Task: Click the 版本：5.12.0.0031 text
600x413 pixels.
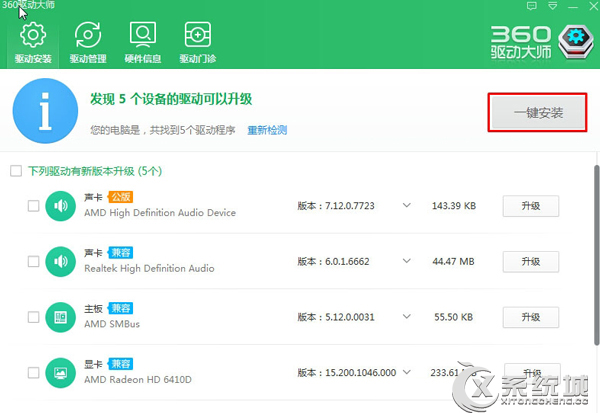Action: tap(336, 317)
